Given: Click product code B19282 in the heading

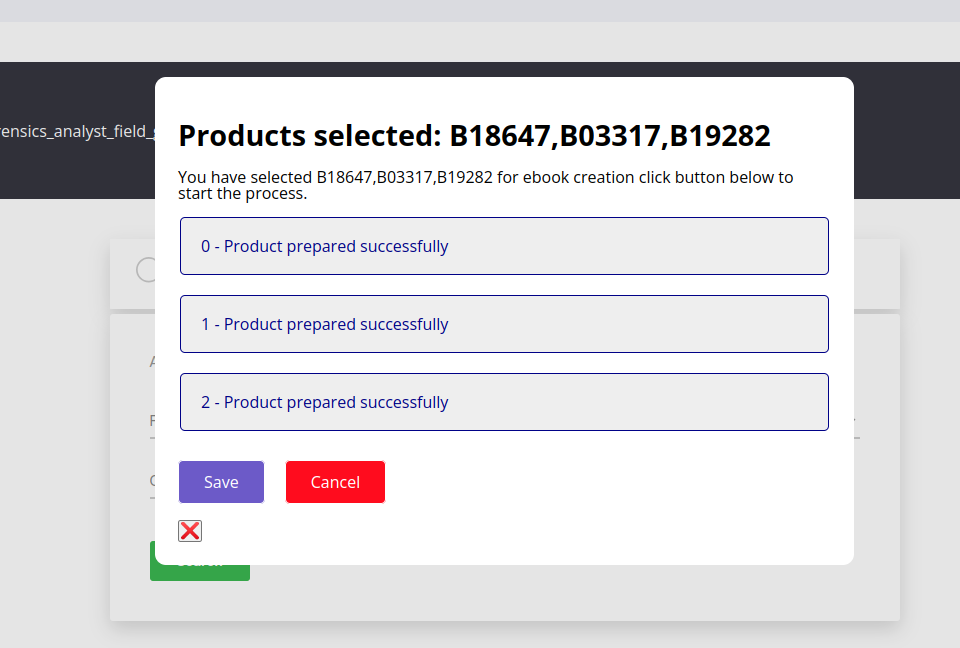Looking at the screenshot, I should click(720, 136).
